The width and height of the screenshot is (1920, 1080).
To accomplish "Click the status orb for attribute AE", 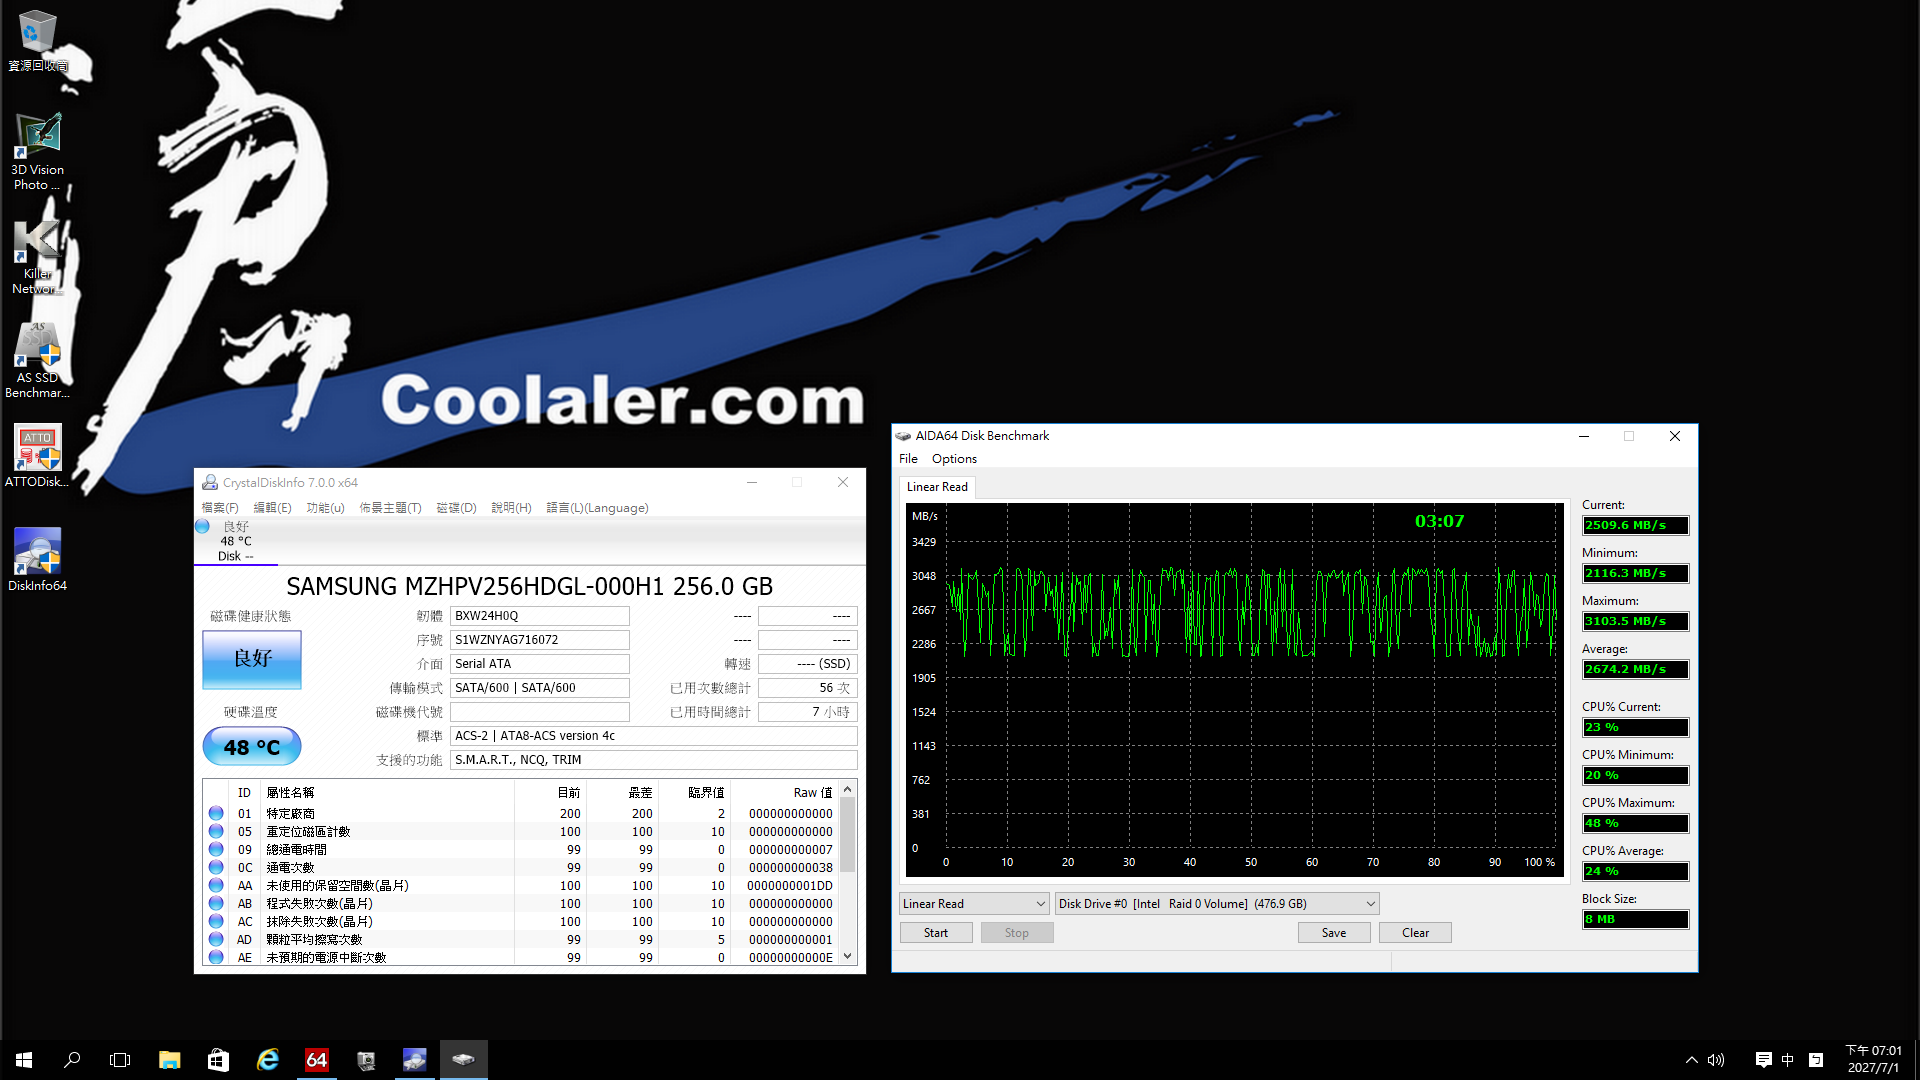I will [216, 957].
